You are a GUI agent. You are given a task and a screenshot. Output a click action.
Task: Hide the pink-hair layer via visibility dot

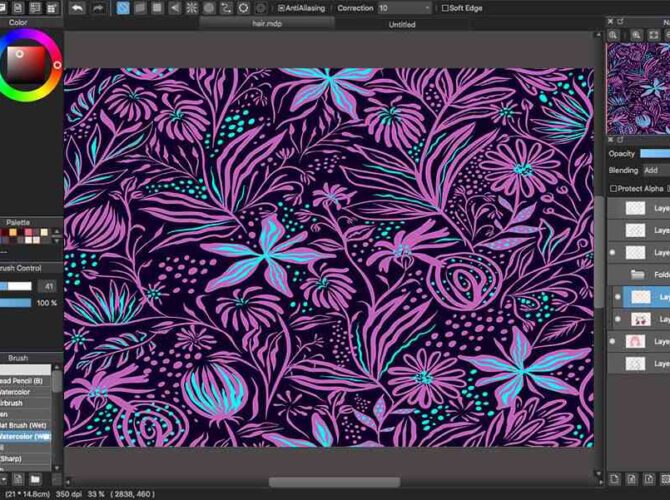[x=612, y=341]
